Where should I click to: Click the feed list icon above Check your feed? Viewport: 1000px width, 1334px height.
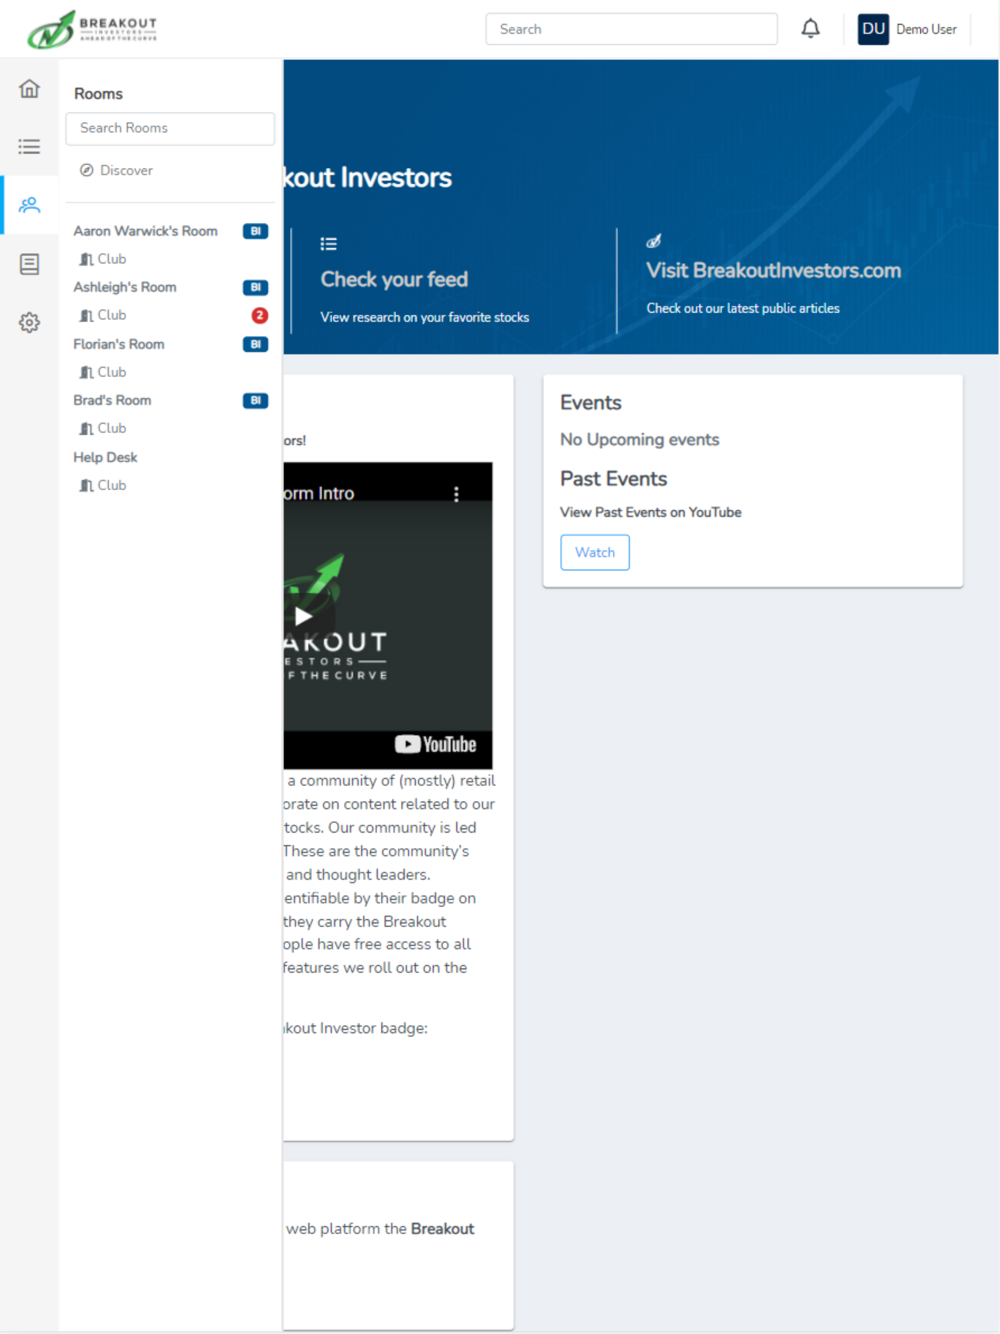[x=328, y=244]
